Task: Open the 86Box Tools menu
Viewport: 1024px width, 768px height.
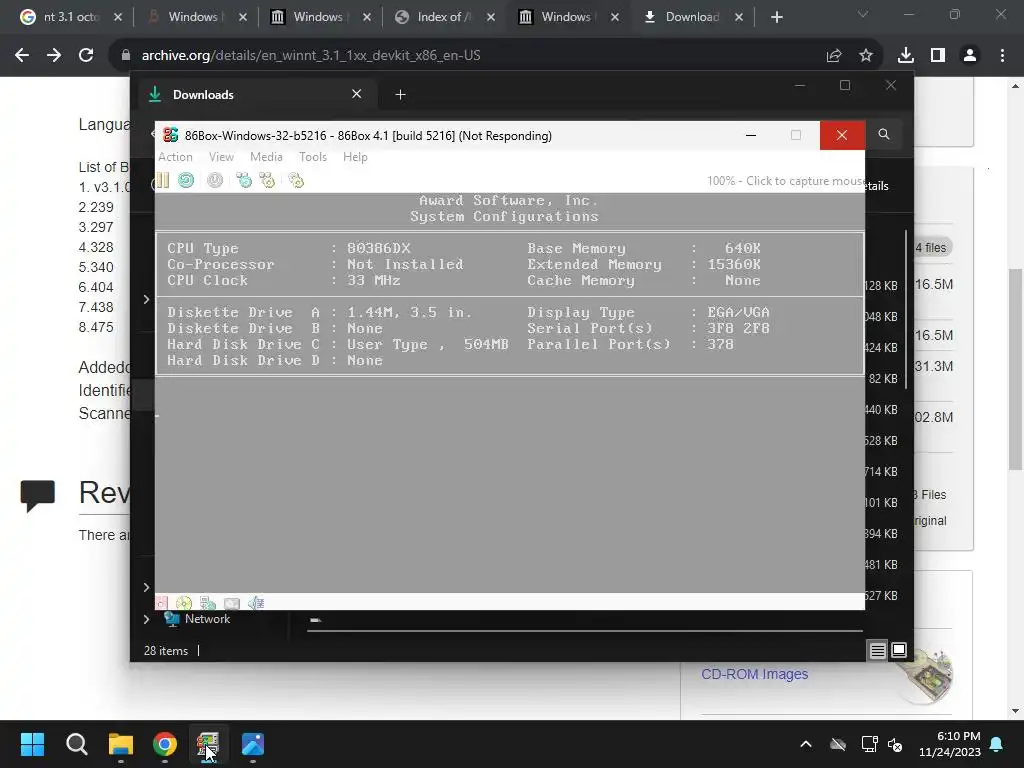Action: click(x=313, y=157)
